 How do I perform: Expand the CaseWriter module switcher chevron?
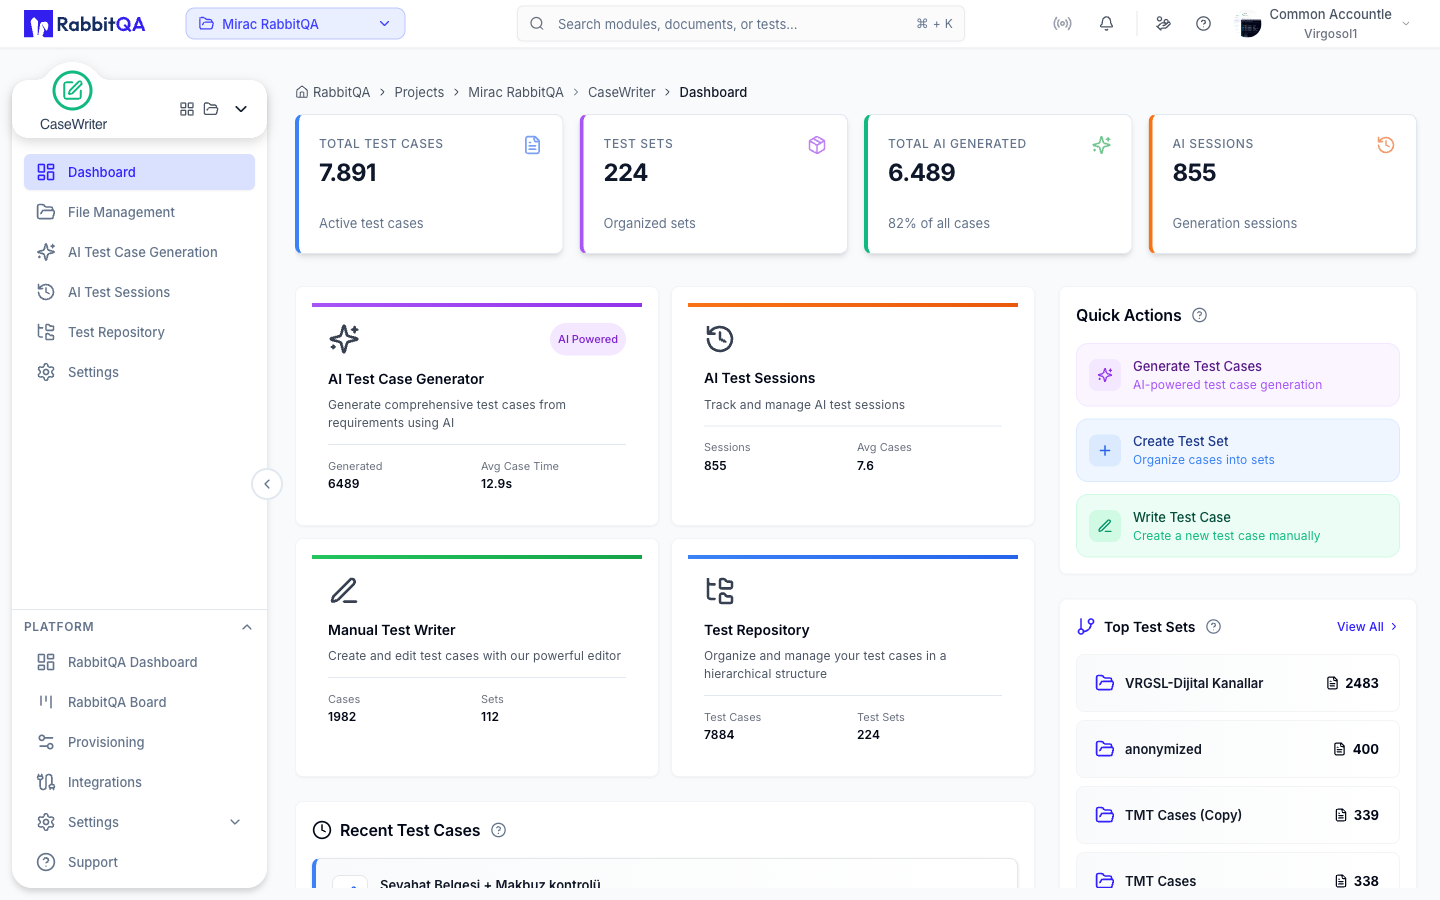pyautogui.click(x=241, y=109)
